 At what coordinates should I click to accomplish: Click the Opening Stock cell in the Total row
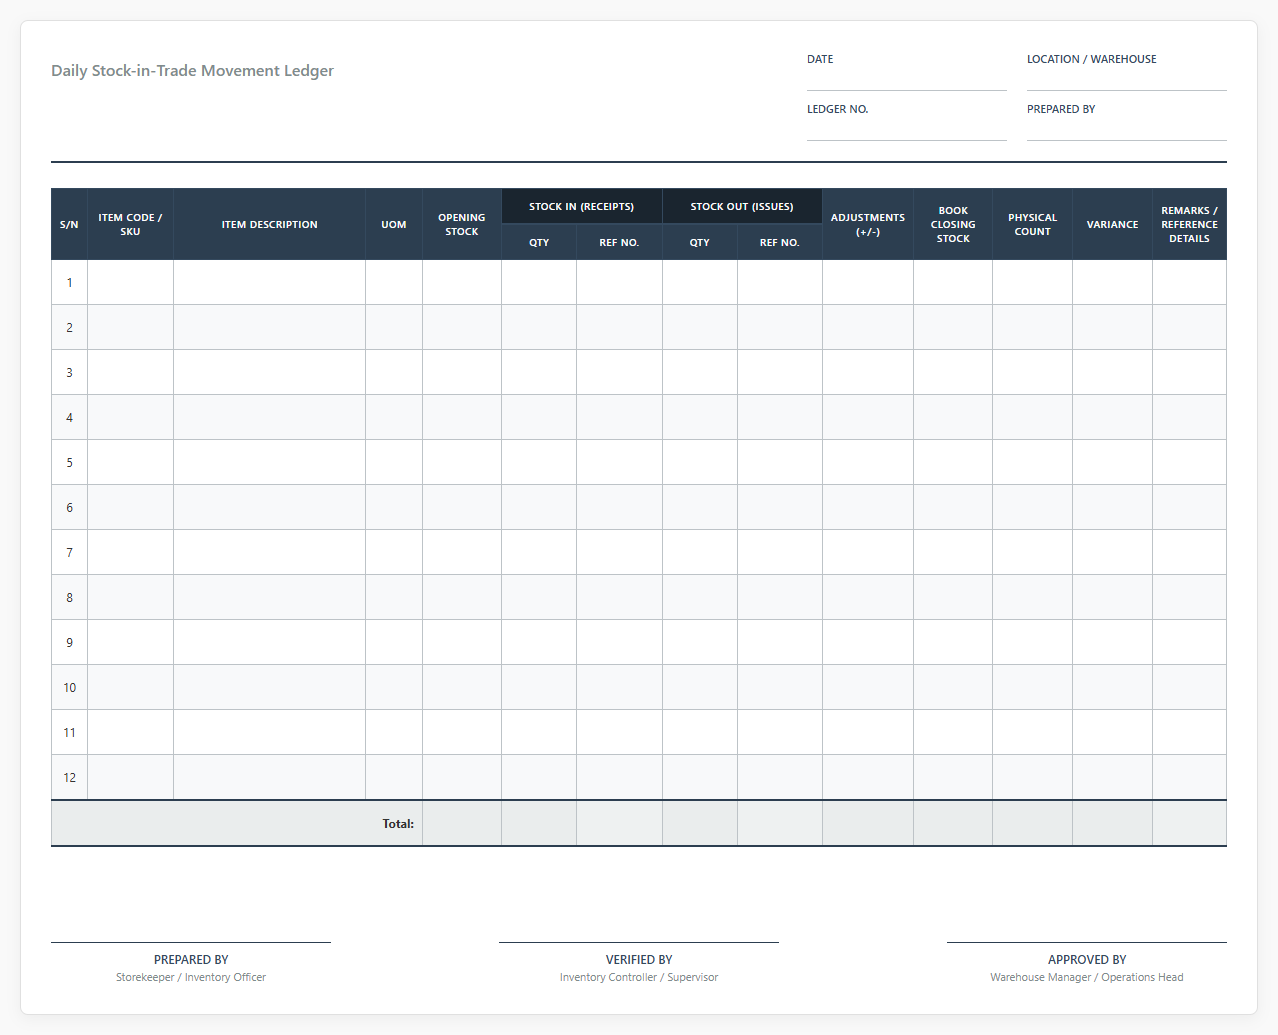pyautogui.click(x=462, y=823)
